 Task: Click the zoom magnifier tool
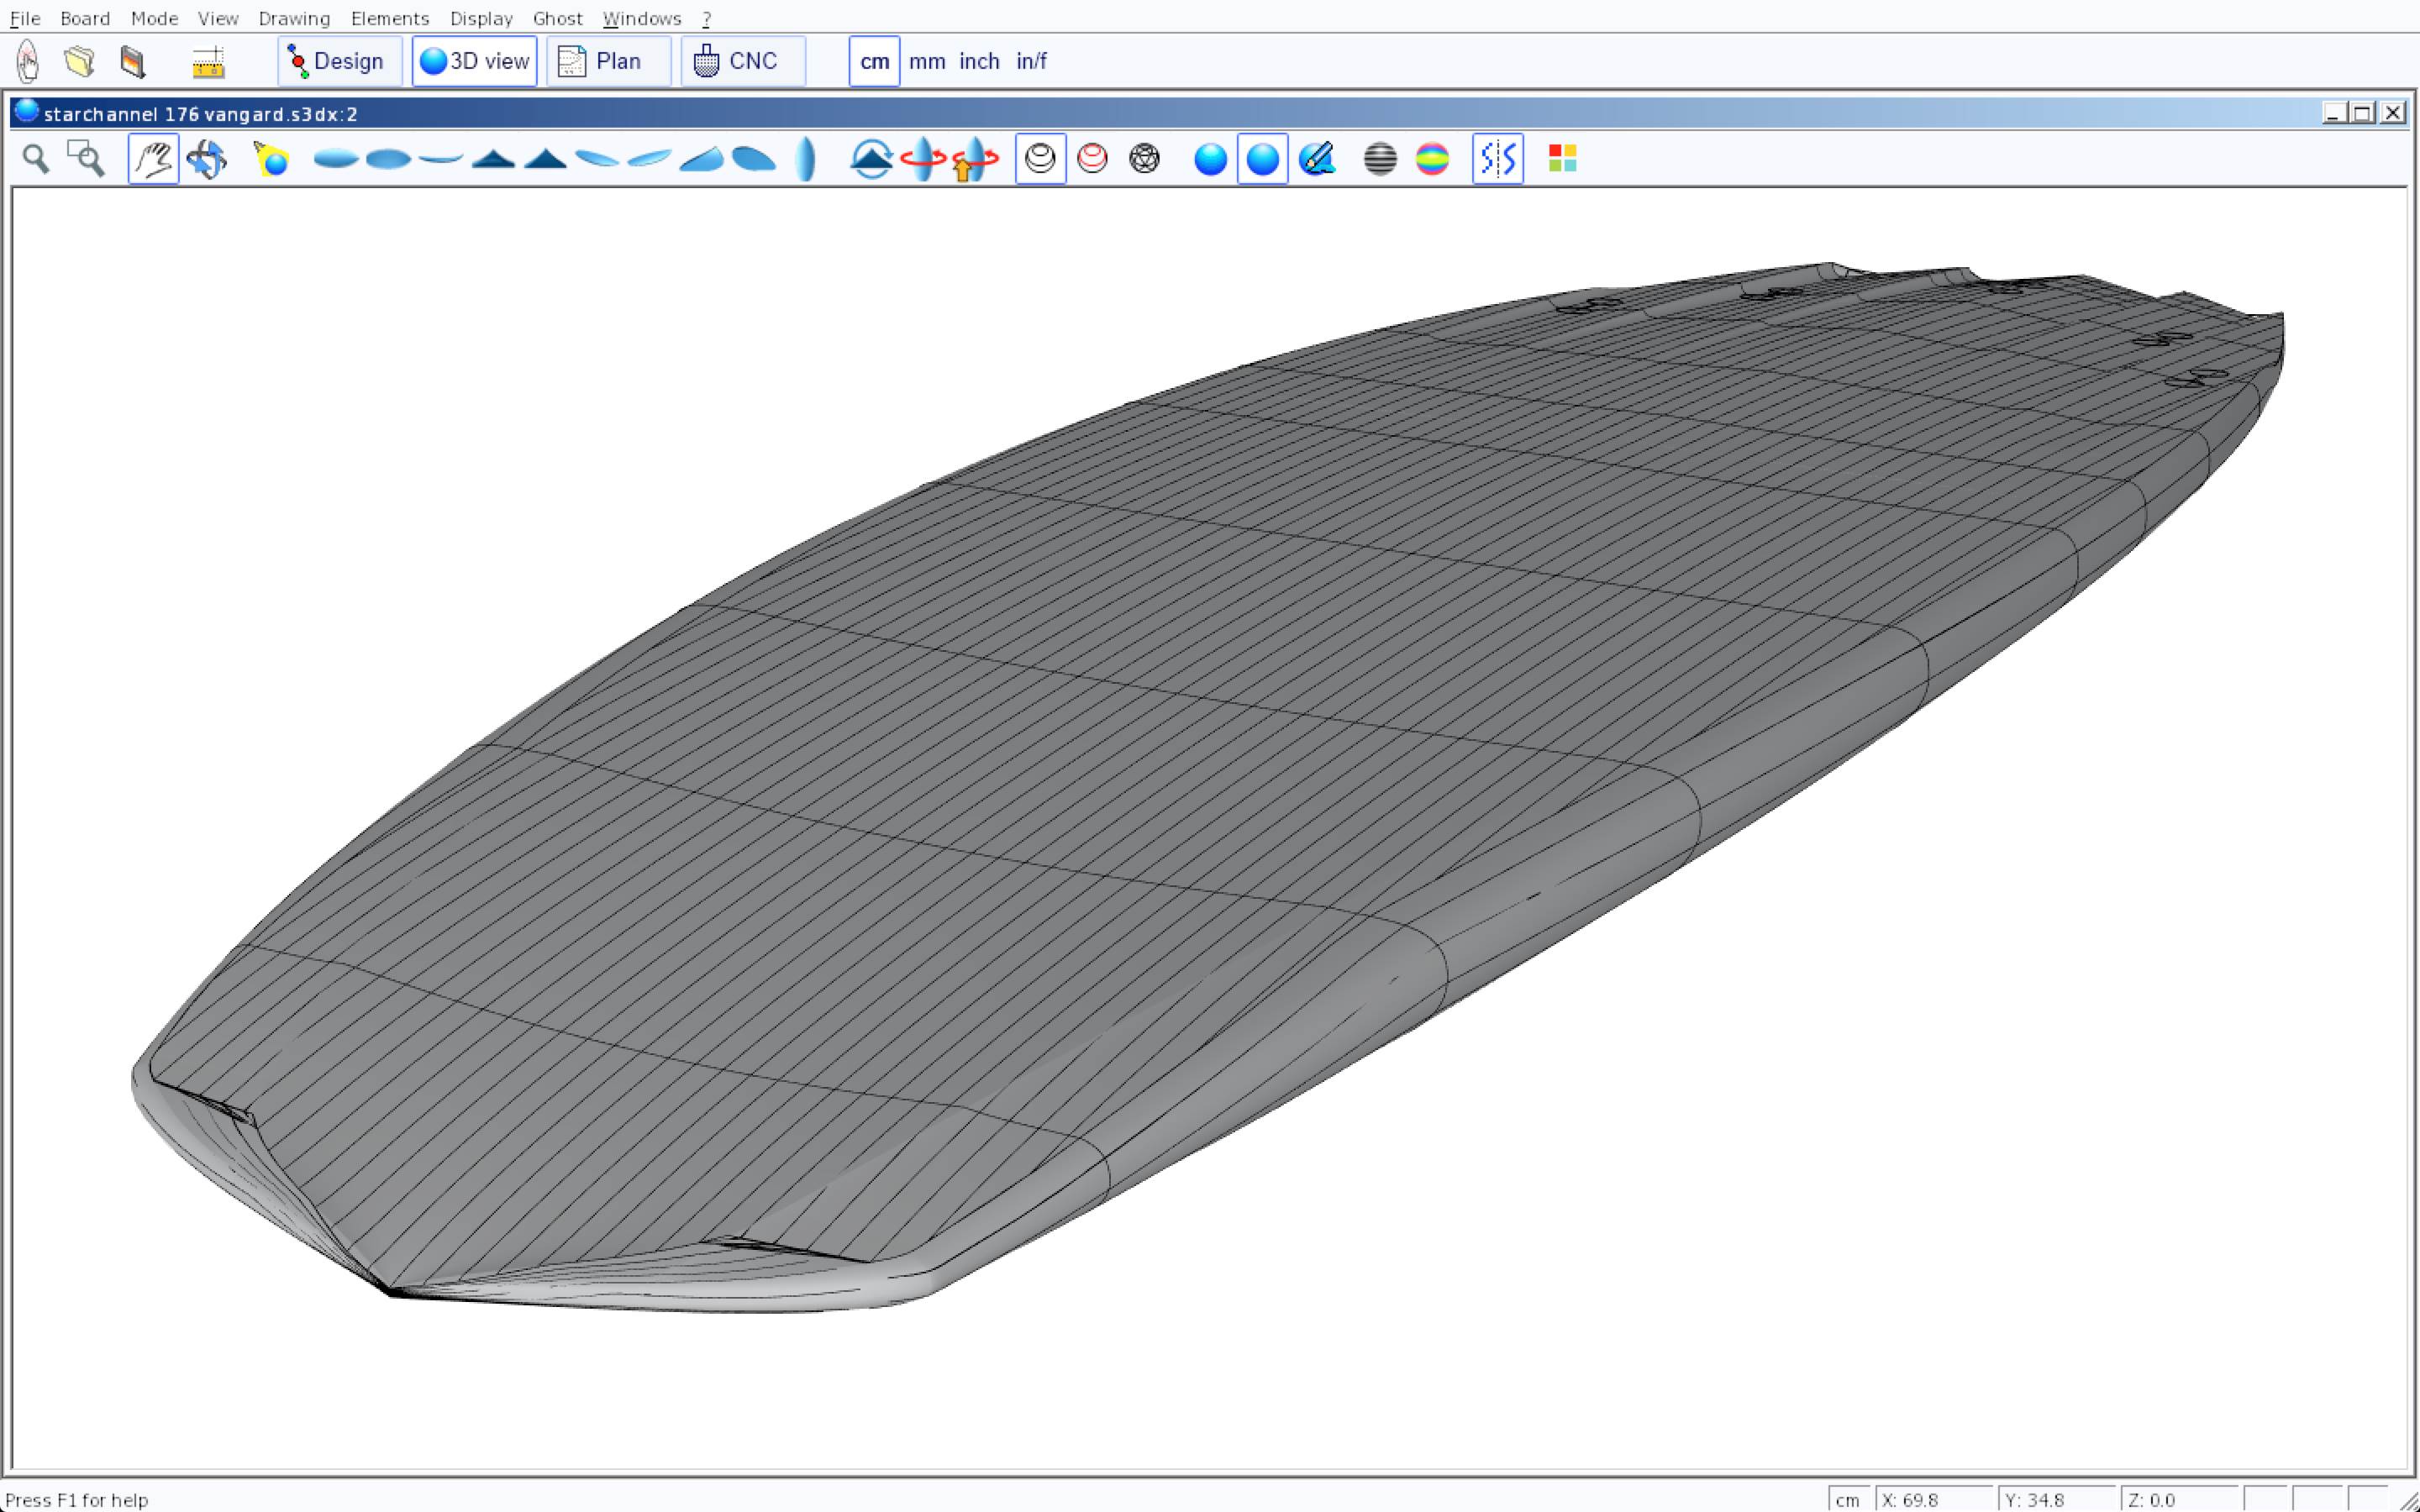coord(36,159)
